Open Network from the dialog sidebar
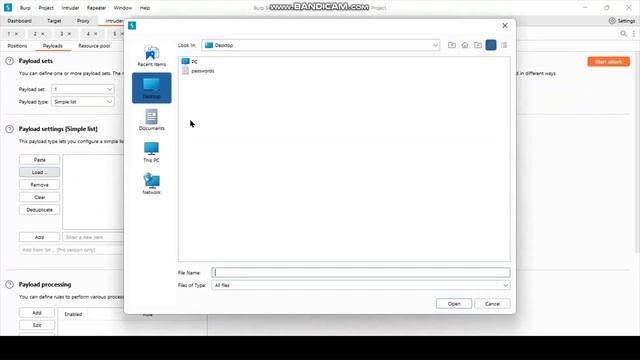640x360 pixels. (151, 184)
